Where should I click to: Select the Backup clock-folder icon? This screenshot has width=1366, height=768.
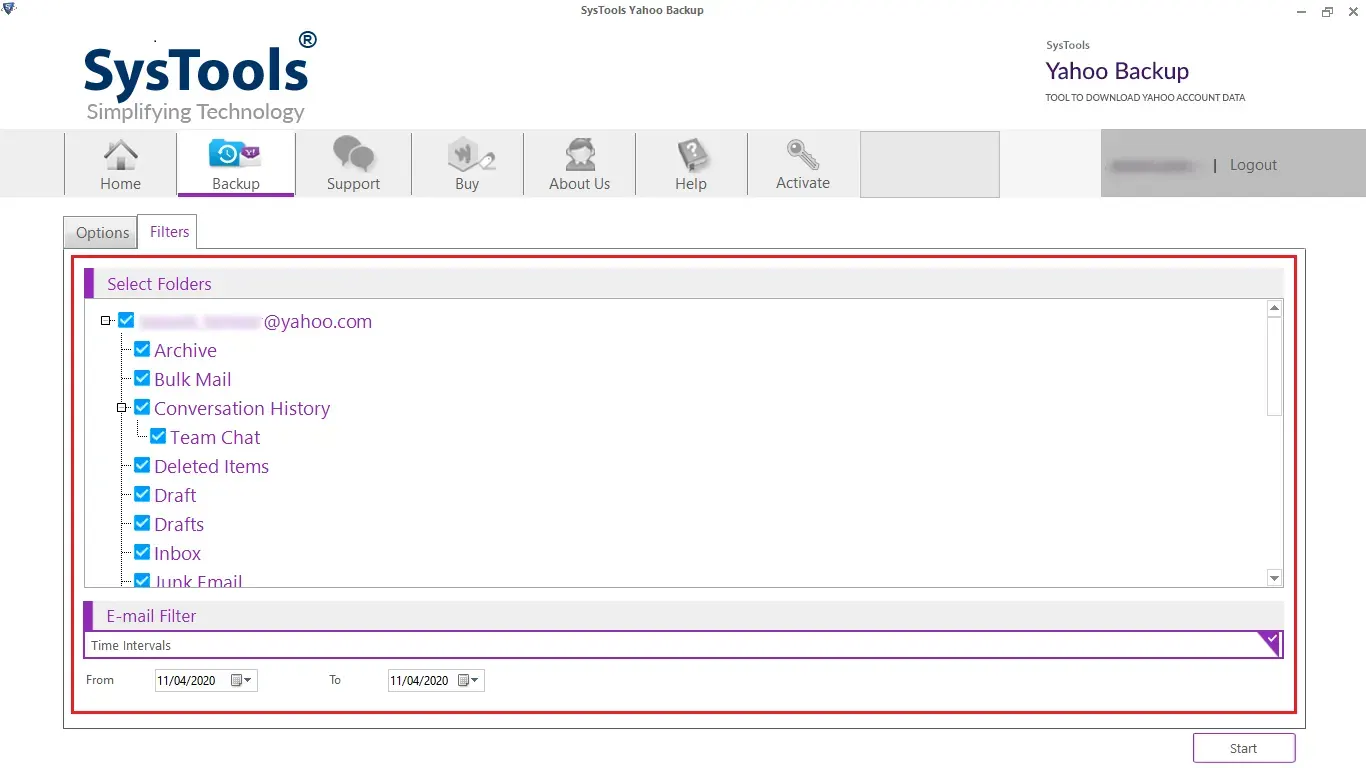(x=236, y=154)
